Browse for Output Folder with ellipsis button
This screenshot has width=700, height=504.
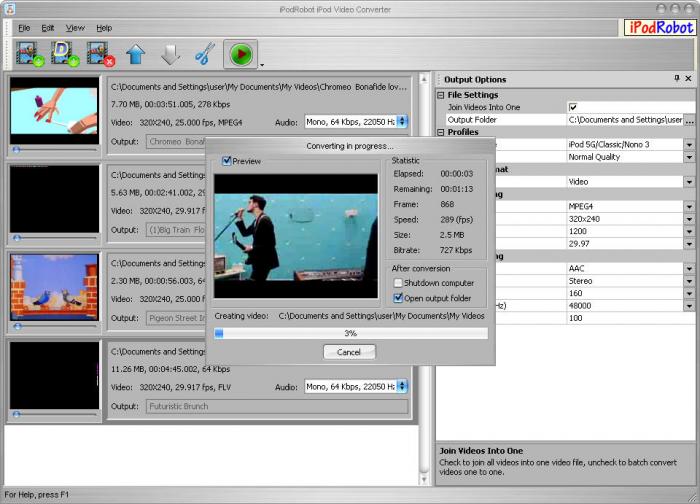pos(689,120)
